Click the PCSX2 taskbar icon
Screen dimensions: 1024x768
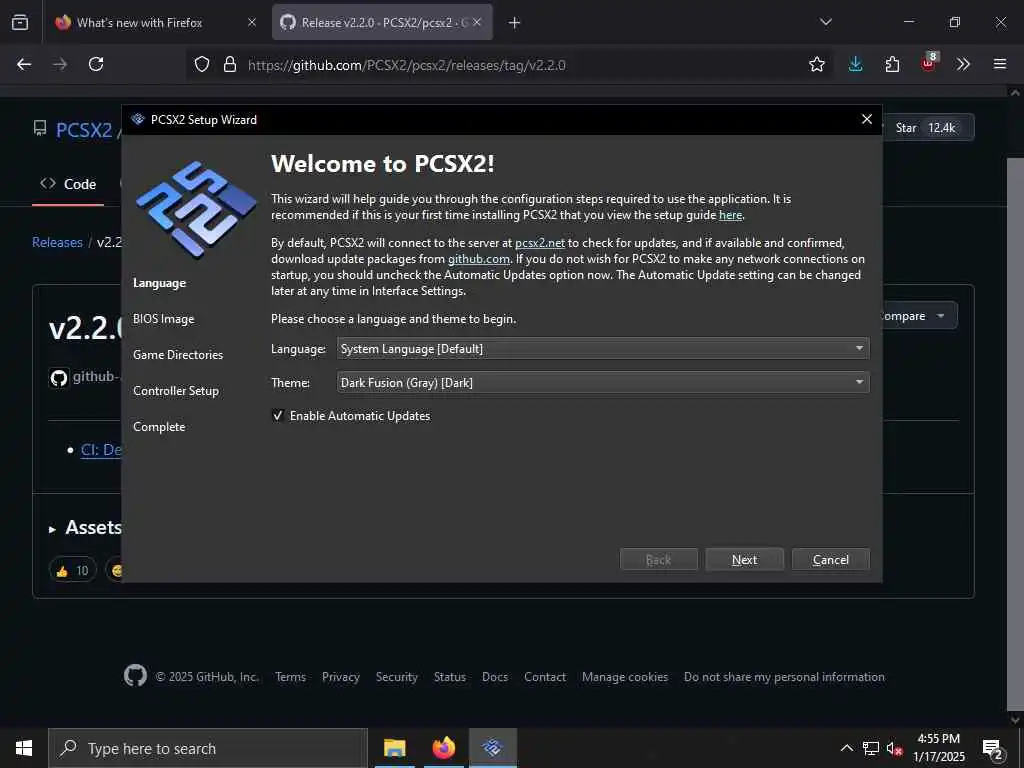492,748
